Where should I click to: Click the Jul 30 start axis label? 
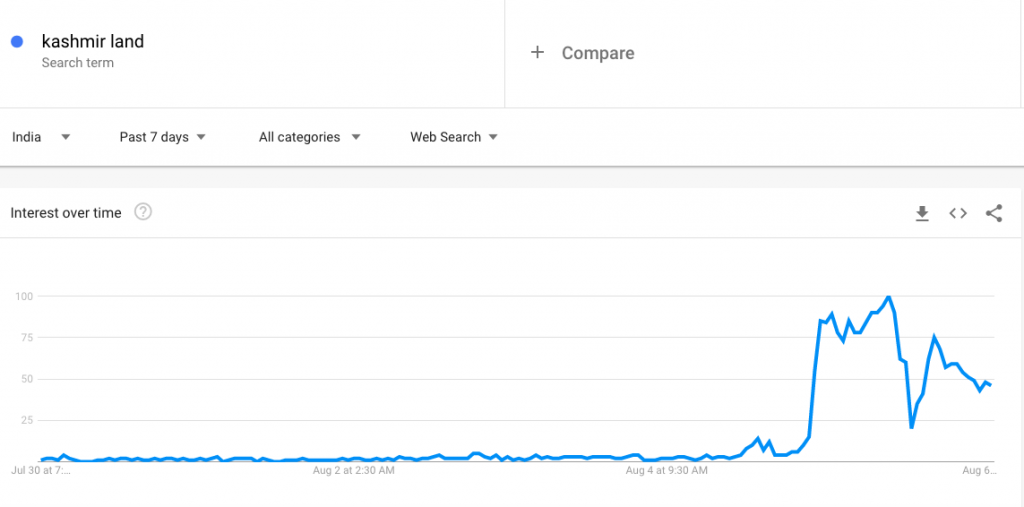[40, 470]
